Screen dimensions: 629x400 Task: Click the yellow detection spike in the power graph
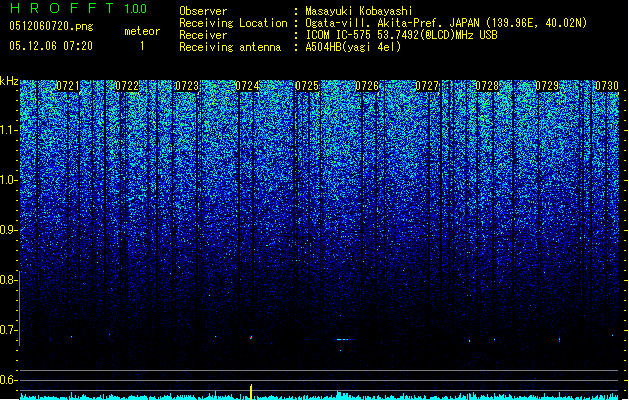pos(251,392)
